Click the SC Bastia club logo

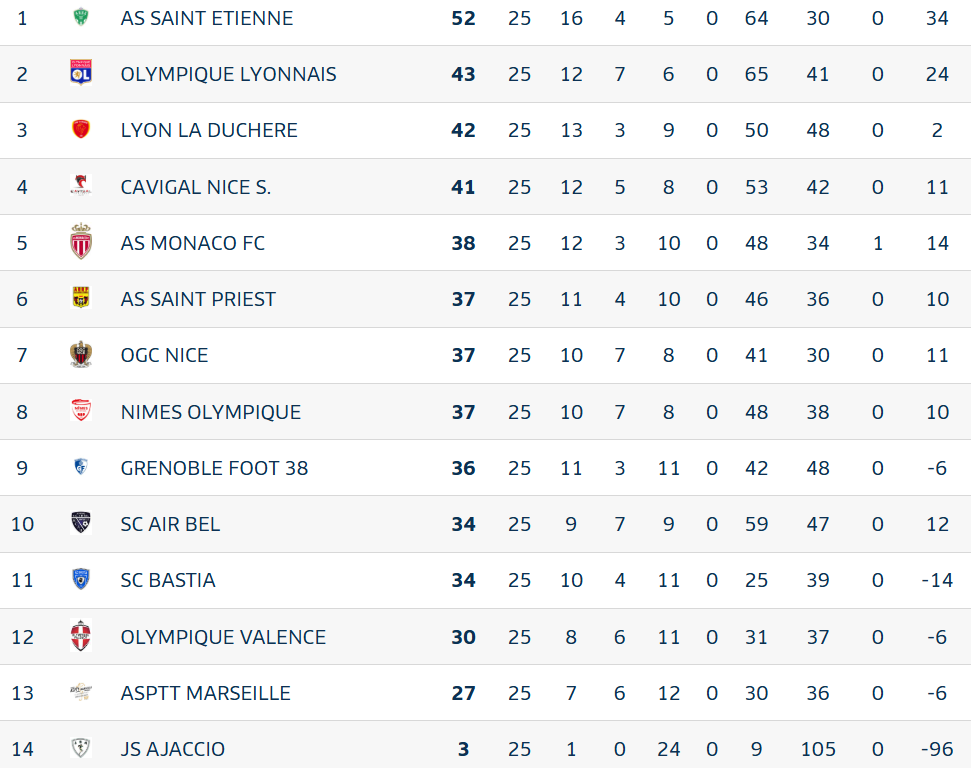click(x=81, y=579)
